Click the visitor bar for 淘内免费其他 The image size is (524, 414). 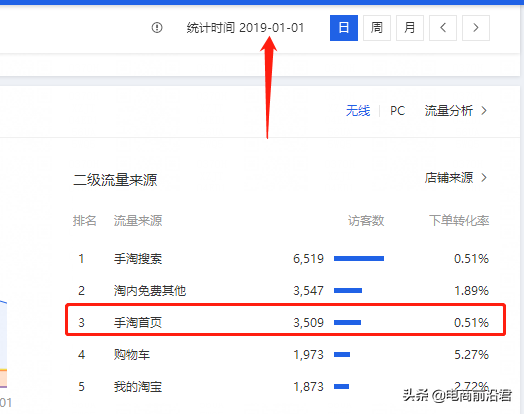click(348, 290)
